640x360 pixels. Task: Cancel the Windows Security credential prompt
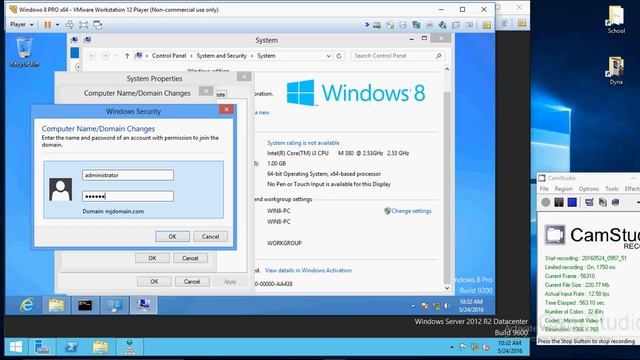pos(210,237)
